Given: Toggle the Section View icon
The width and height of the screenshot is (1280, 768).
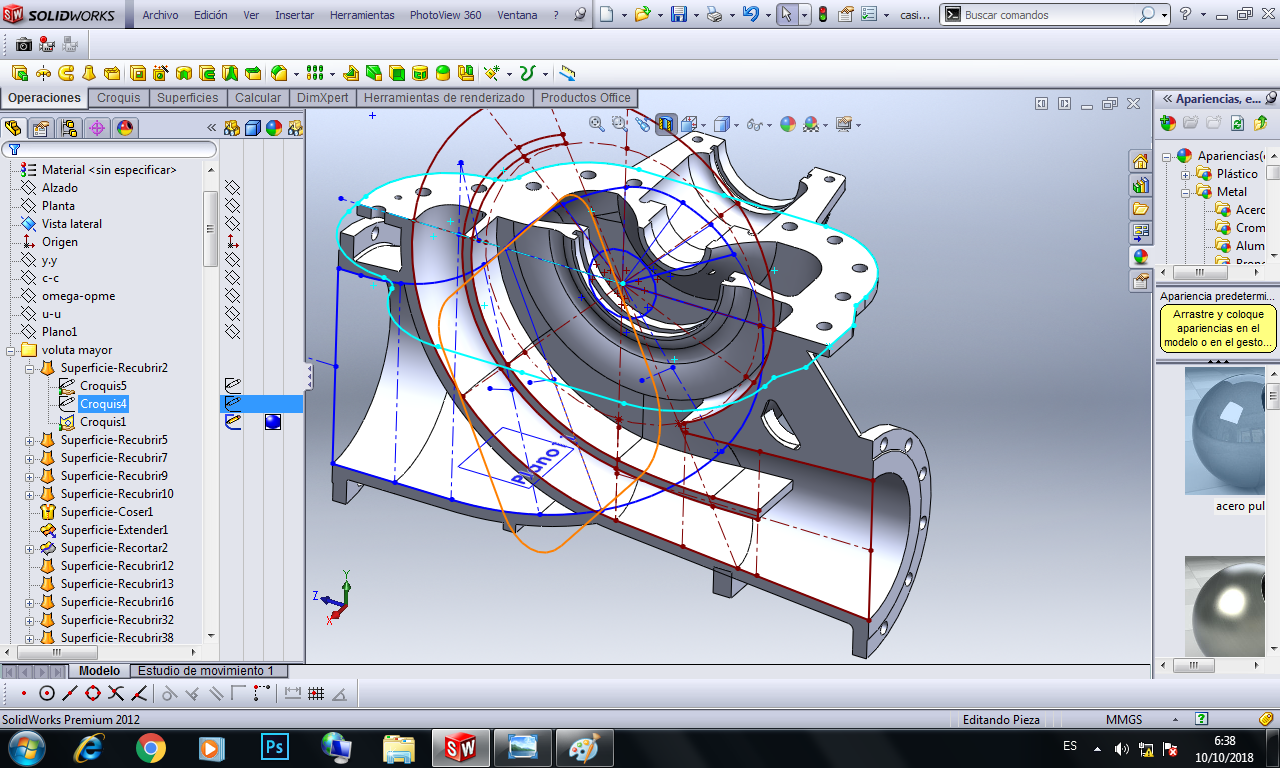Looking at the screenshot, I should [665, 124].
